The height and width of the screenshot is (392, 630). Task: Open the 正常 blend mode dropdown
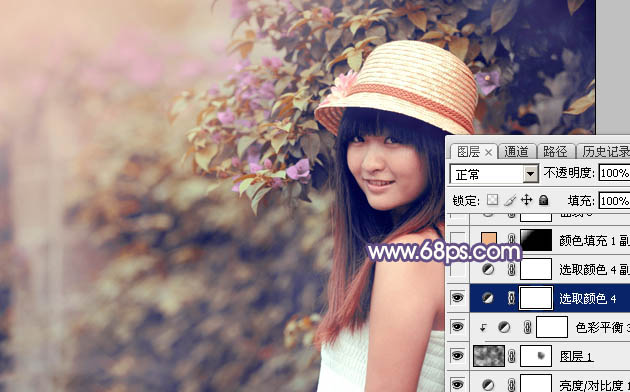494,174
